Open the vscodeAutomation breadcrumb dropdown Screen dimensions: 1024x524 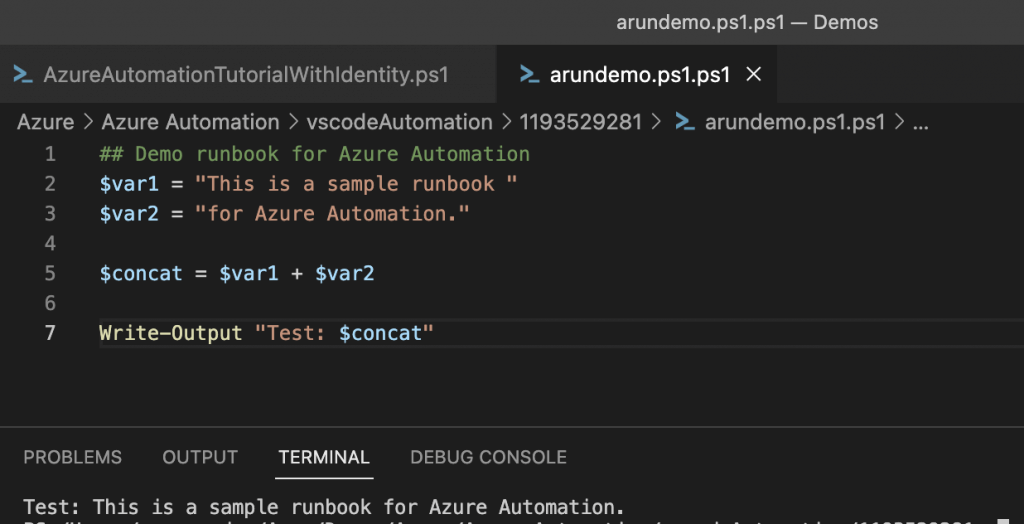(400, 122)
